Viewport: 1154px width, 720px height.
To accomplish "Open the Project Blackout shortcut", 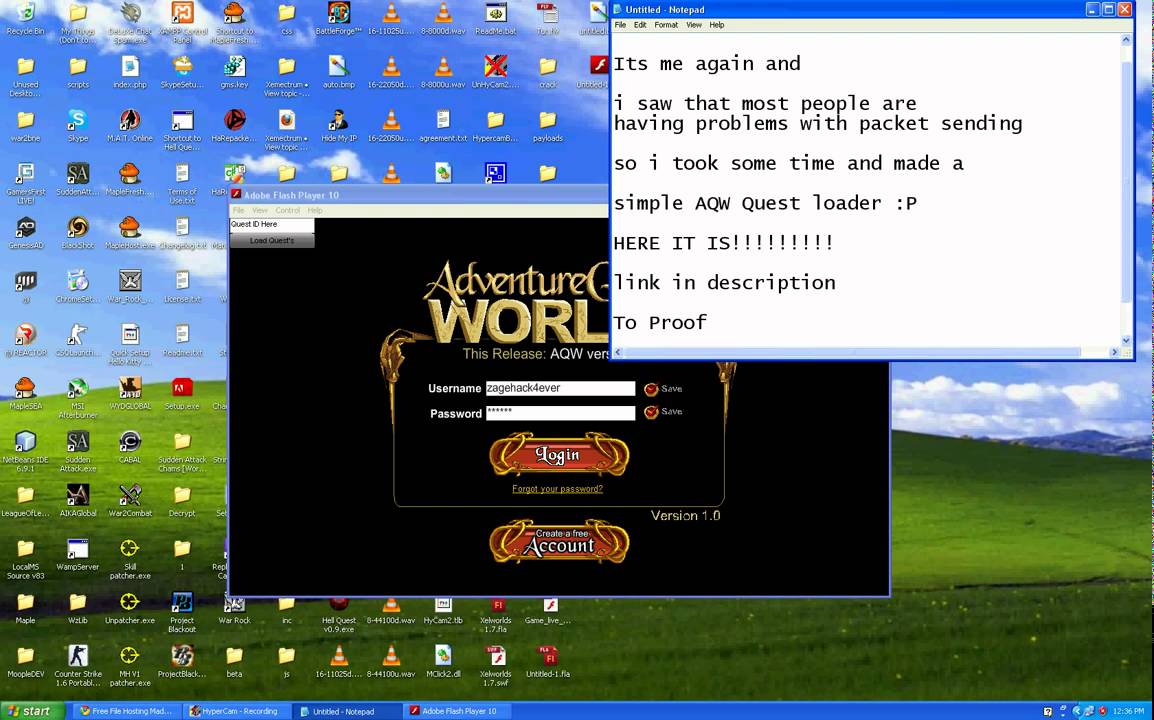I will point(182,602).
